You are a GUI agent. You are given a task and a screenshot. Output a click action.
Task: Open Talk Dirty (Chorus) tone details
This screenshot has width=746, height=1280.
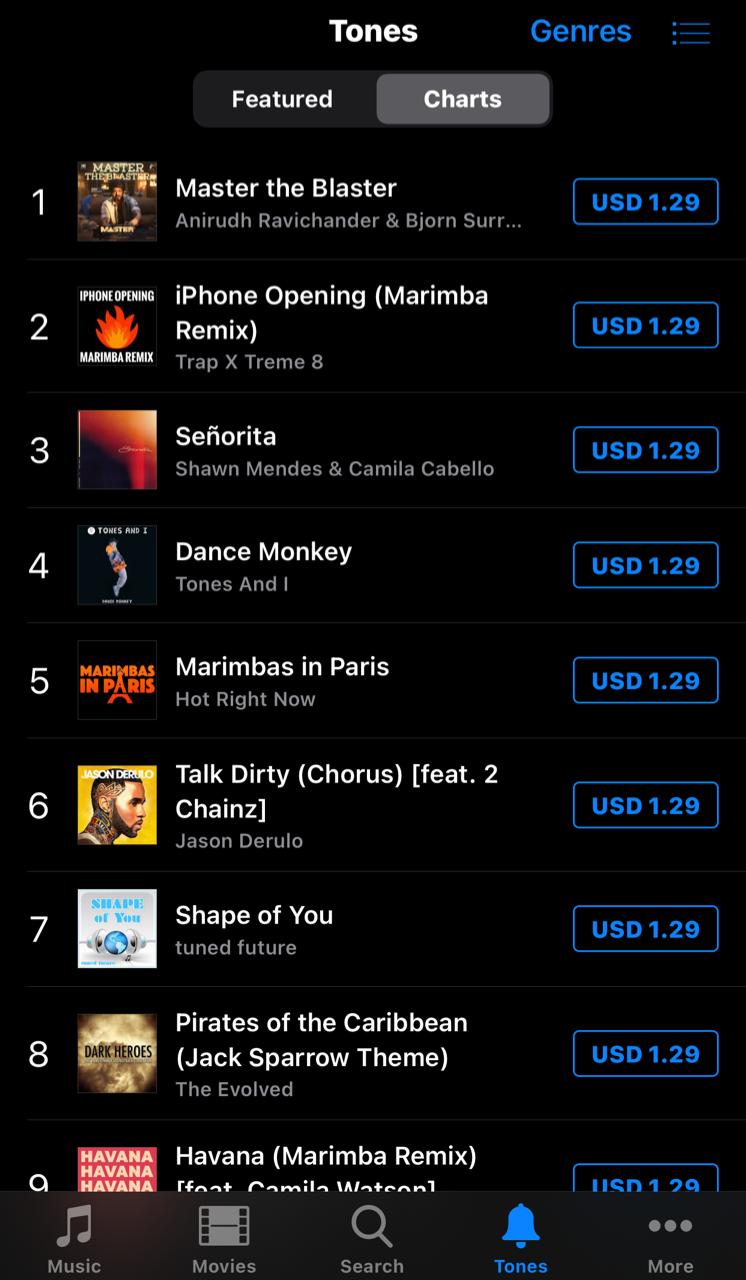(336, 791)
